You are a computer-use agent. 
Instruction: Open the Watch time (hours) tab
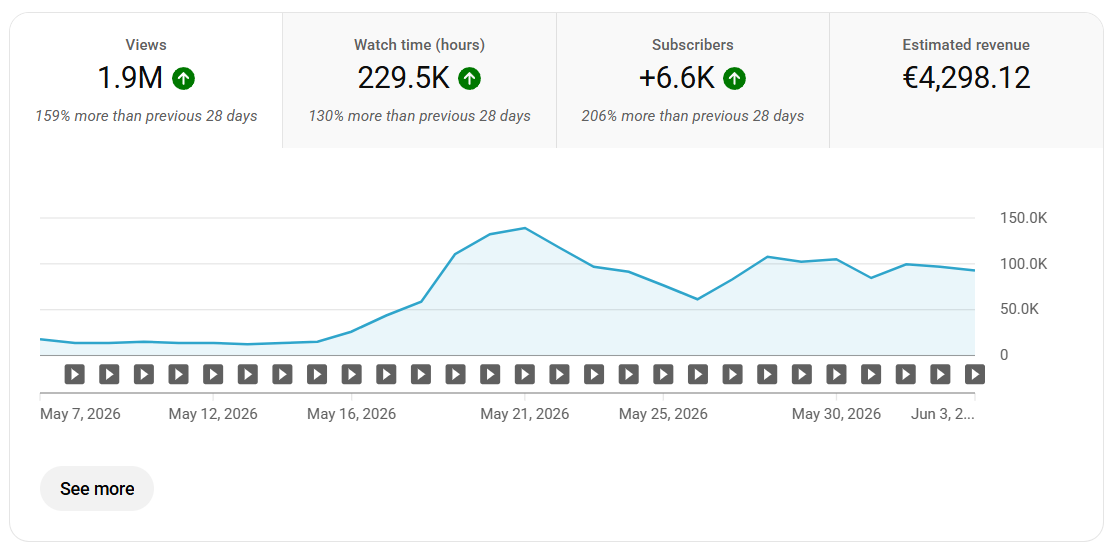(419, 81)
